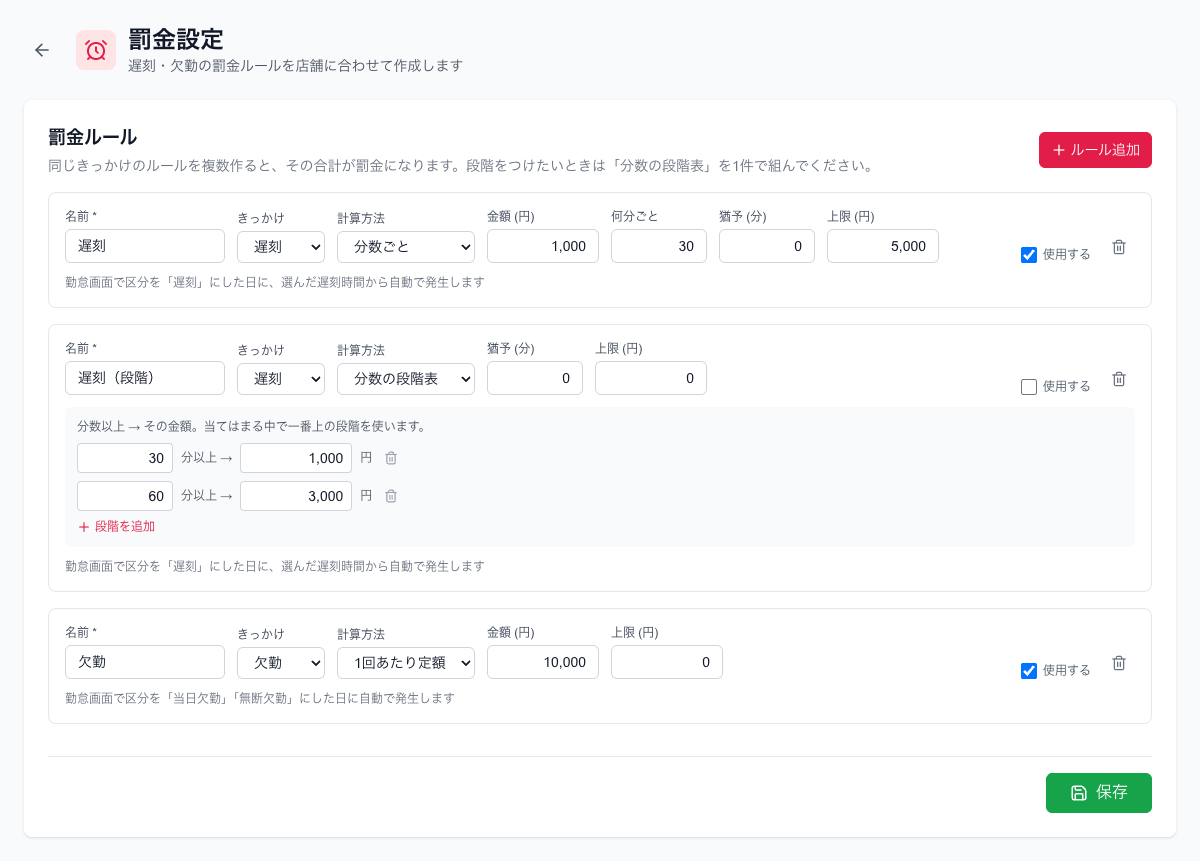Go back with the left arrow icon
Image resolution: width=1200 pixels, height=861 pixels.
tap(42, 50)
